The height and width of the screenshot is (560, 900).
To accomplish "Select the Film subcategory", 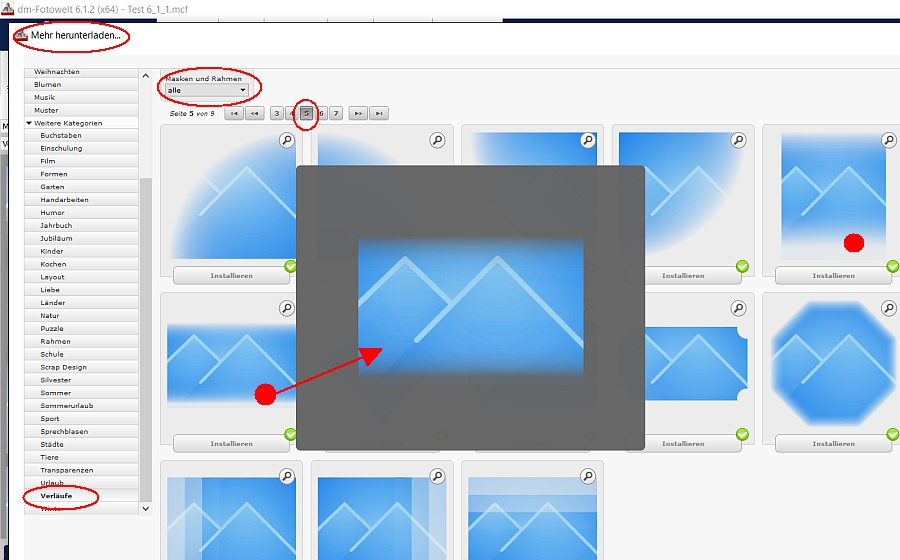I will pyautogui.click(x=82, y=161).
